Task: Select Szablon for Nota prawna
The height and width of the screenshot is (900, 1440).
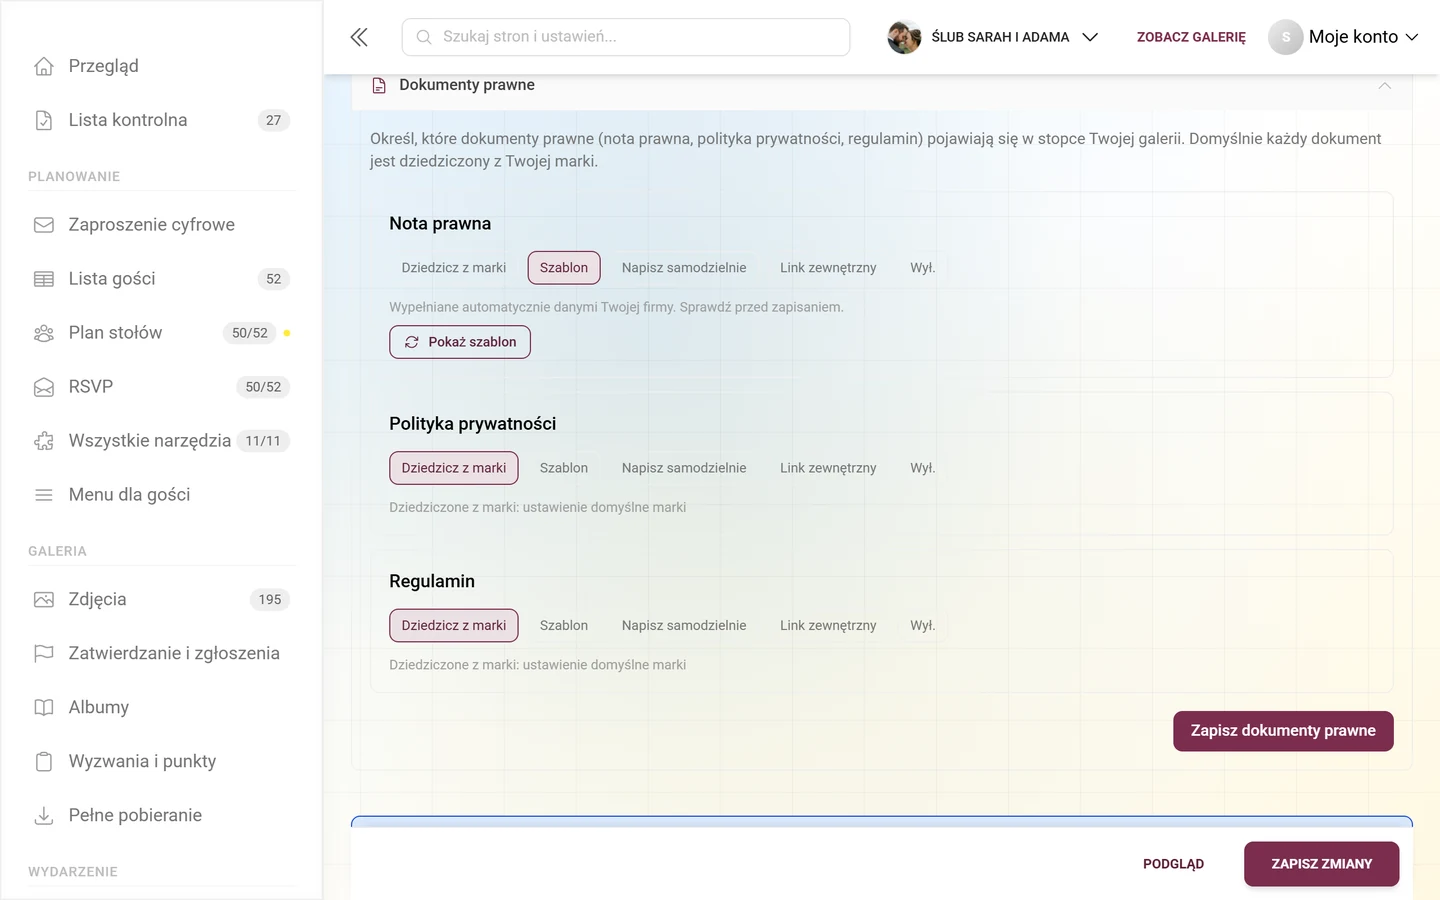Action: pyautogui.click(x=564, y=268)
